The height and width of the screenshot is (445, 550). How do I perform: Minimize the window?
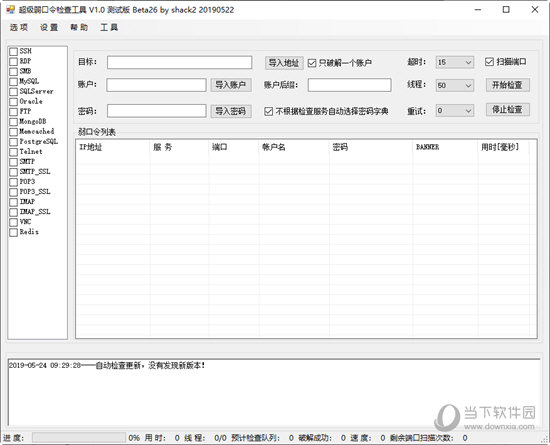click(x=478, y=9)
